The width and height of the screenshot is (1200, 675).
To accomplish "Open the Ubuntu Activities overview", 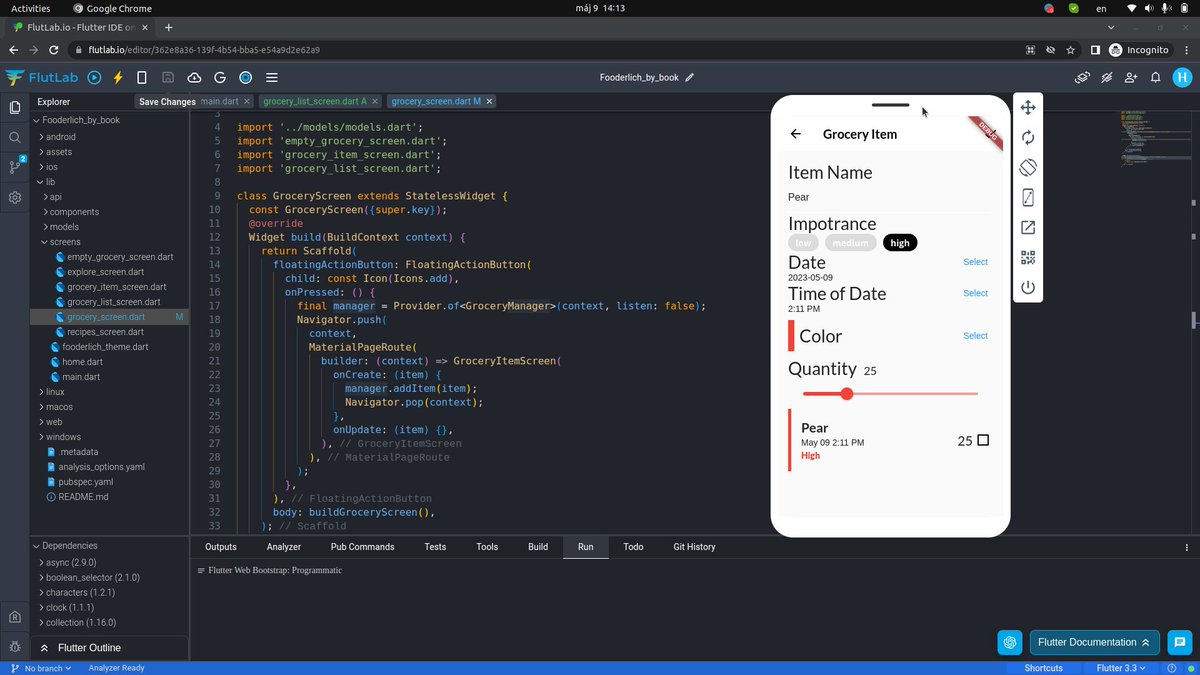I will pyautogui.click(x=31, y=8).
